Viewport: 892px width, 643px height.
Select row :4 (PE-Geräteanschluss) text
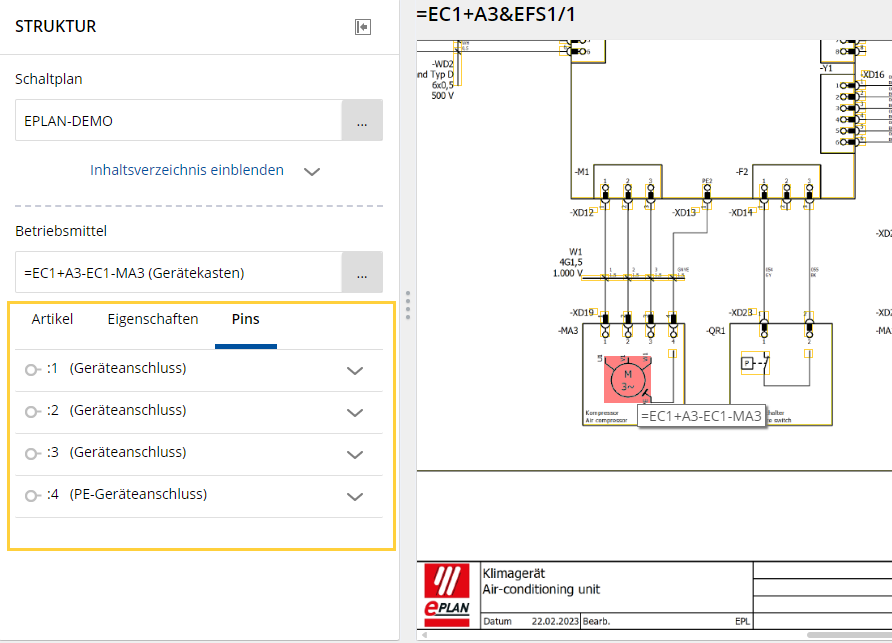pos(127,494)
